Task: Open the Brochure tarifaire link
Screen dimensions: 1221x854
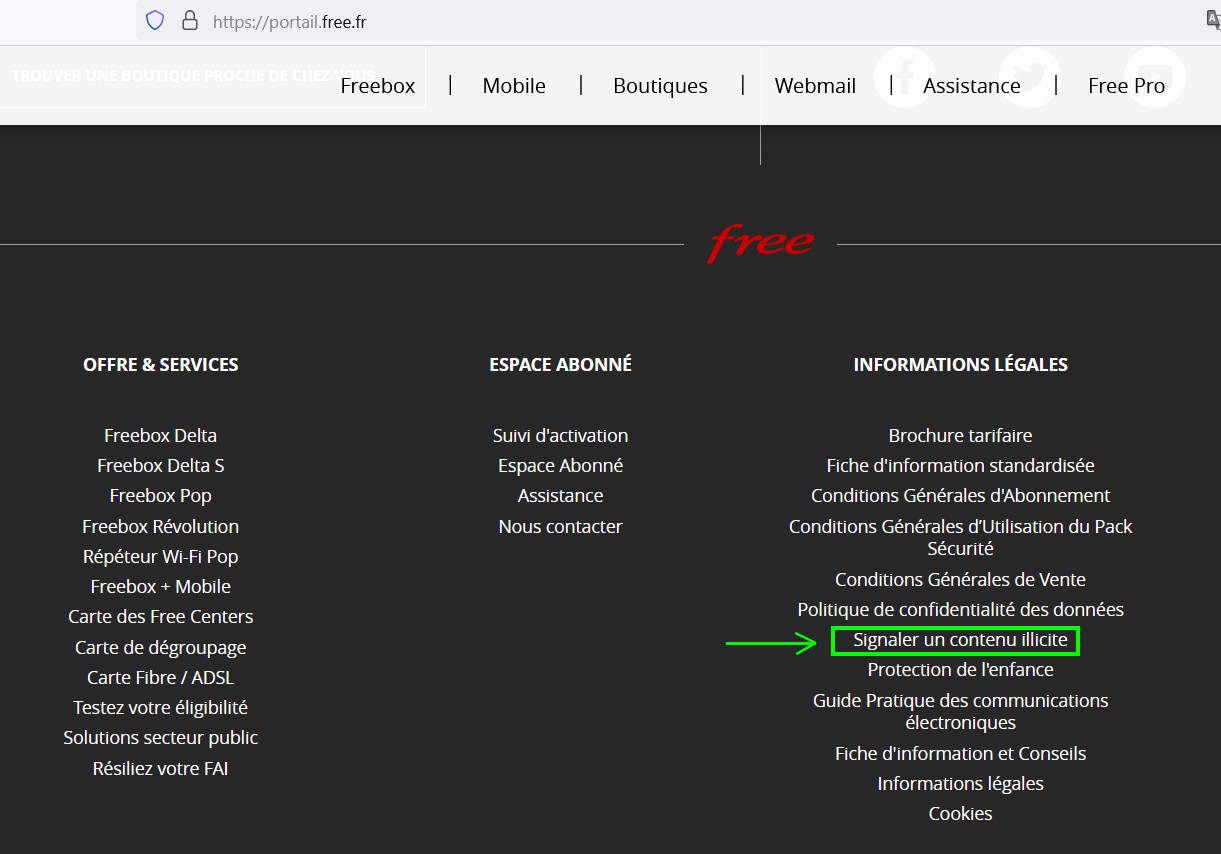Action: click(960, 436)
